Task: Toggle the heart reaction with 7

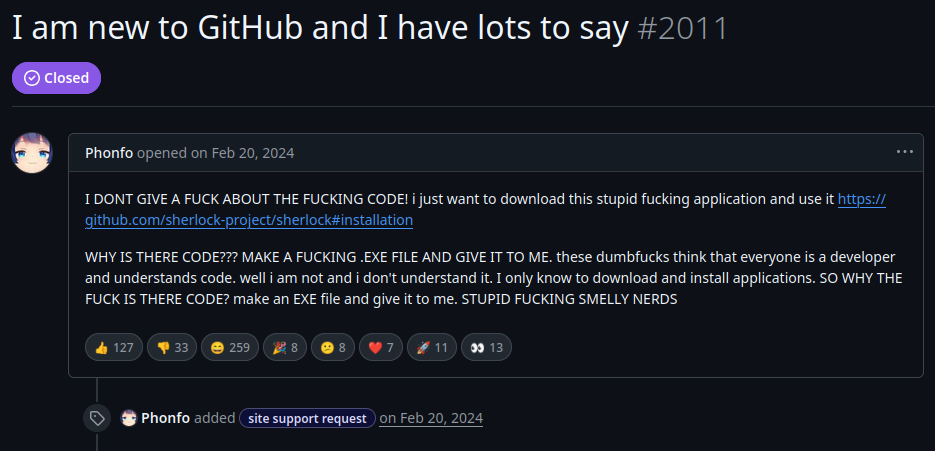Action: coord(380,347)
